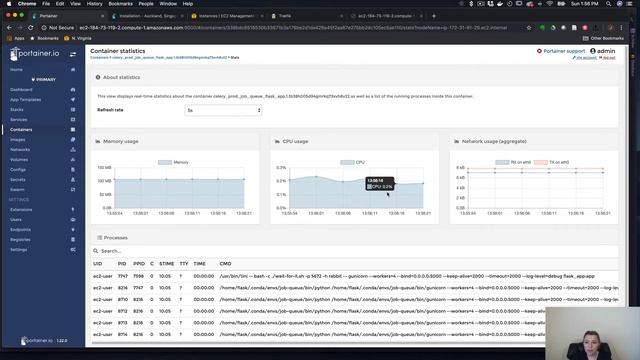Switch to the Instances EC2 Management tab

pyautogui.click(x=227, y=16)
